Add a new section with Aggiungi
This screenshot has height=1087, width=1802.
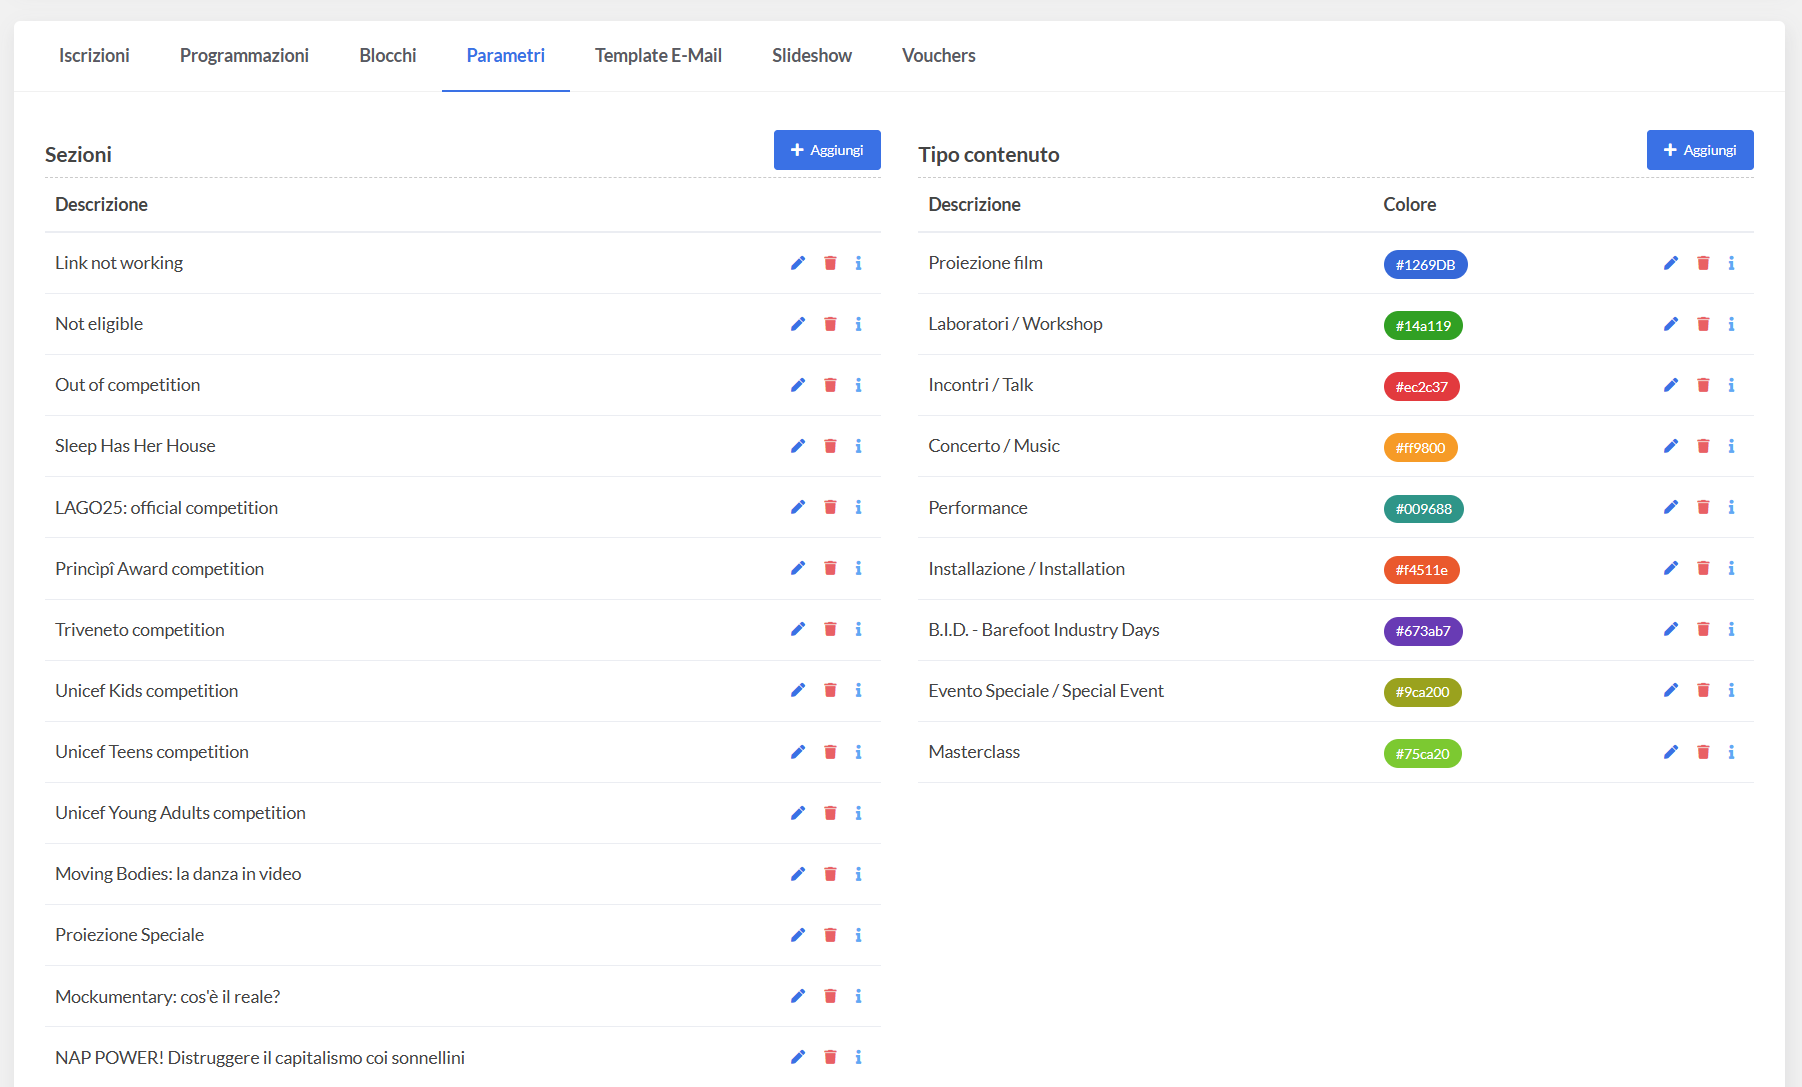[x=826, y=150]
